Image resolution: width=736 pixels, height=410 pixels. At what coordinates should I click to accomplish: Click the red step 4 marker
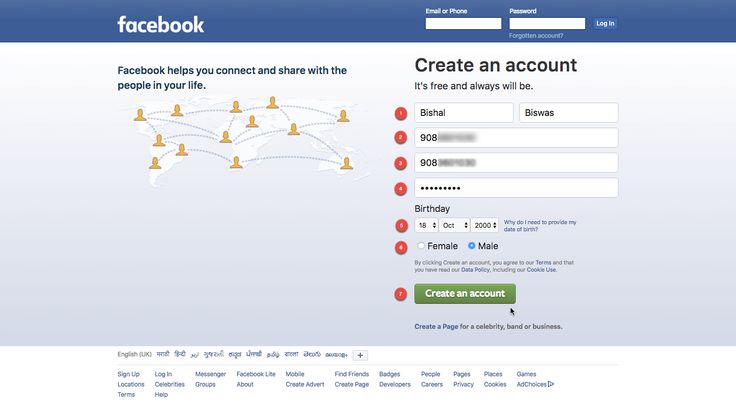coord(401,188)
